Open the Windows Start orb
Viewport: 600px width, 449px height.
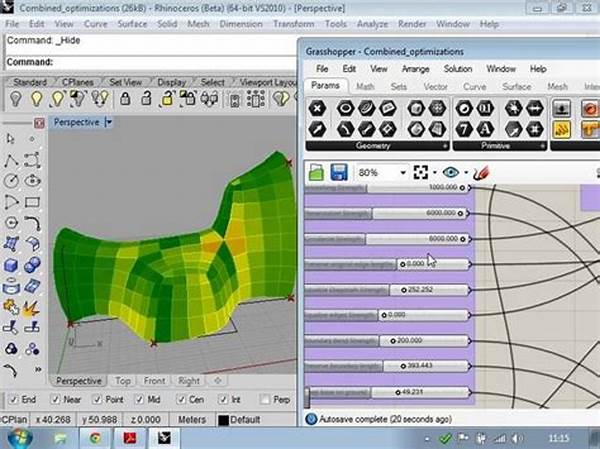19,438
